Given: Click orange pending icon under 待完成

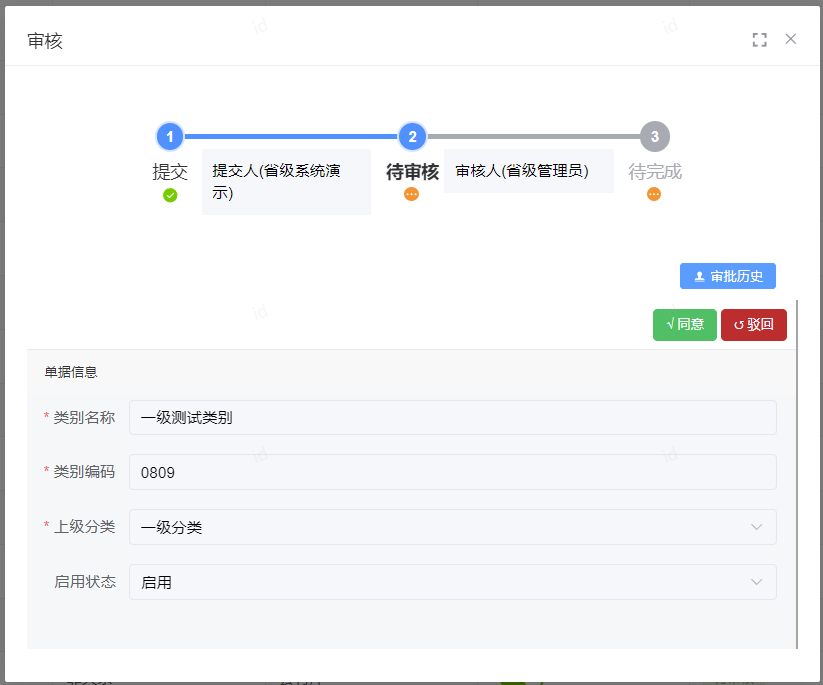Looking at the screenshot, I should pyautogui.click(x=654, y=194).
